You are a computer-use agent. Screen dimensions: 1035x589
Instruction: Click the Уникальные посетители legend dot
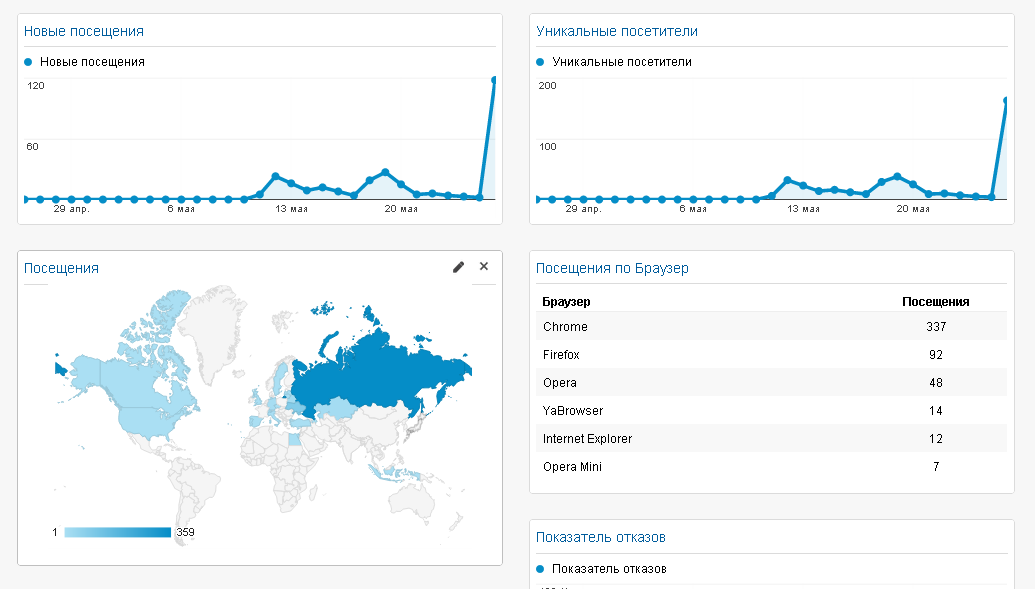tap(540, 62)
